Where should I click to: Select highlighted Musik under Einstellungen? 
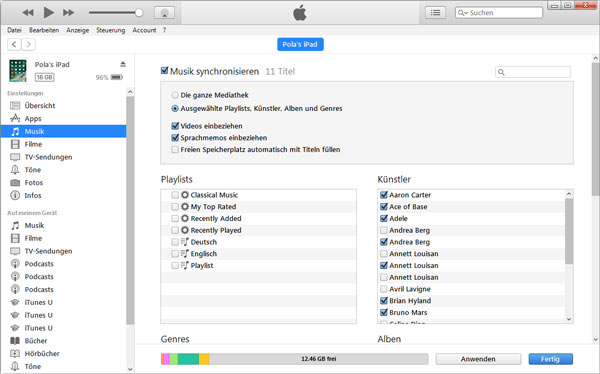coord(64,131)
